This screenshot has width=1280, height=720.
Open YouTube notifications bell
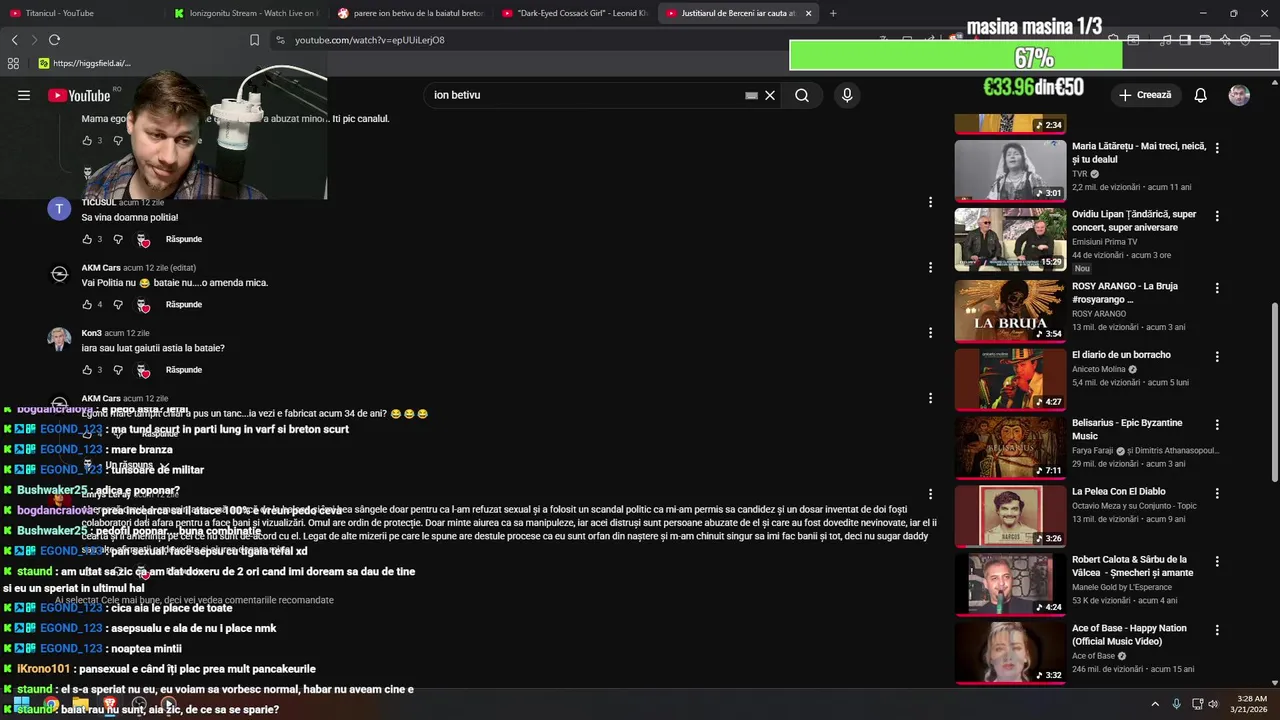pos(1200,95)
